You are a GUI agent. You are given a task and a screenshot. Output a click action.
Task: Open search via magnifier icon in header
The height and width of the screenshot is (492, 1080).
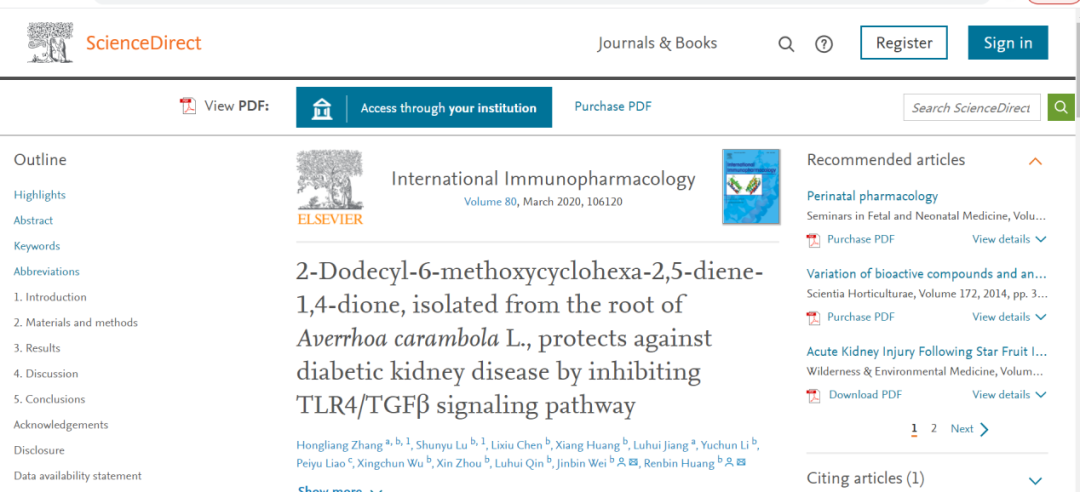click(786, 44)
